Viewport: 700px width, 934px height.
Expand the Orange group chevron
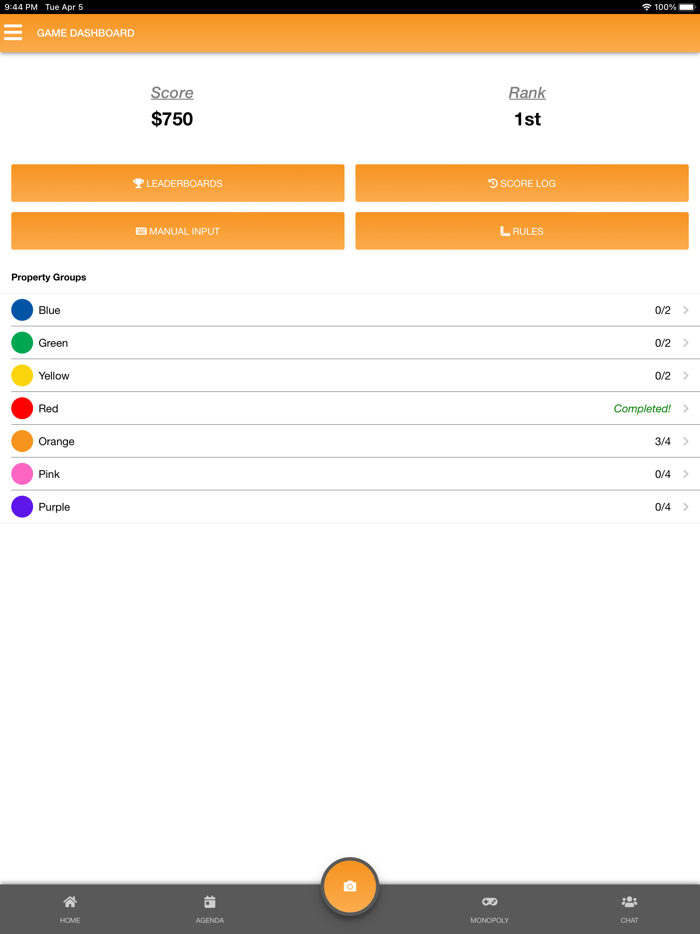point(686,441)
